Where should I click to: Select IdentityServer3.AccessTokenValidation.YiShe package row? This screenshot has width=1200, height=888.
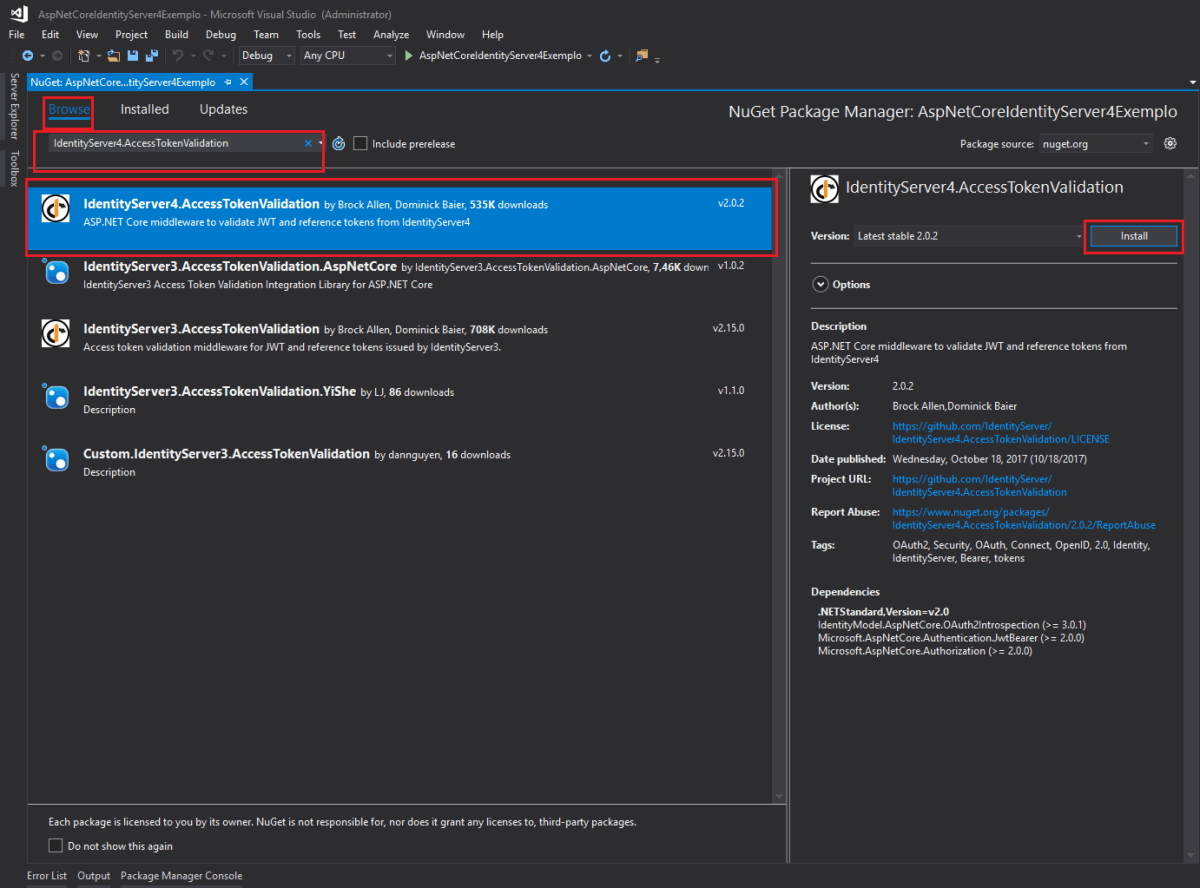tap(400, 400)
